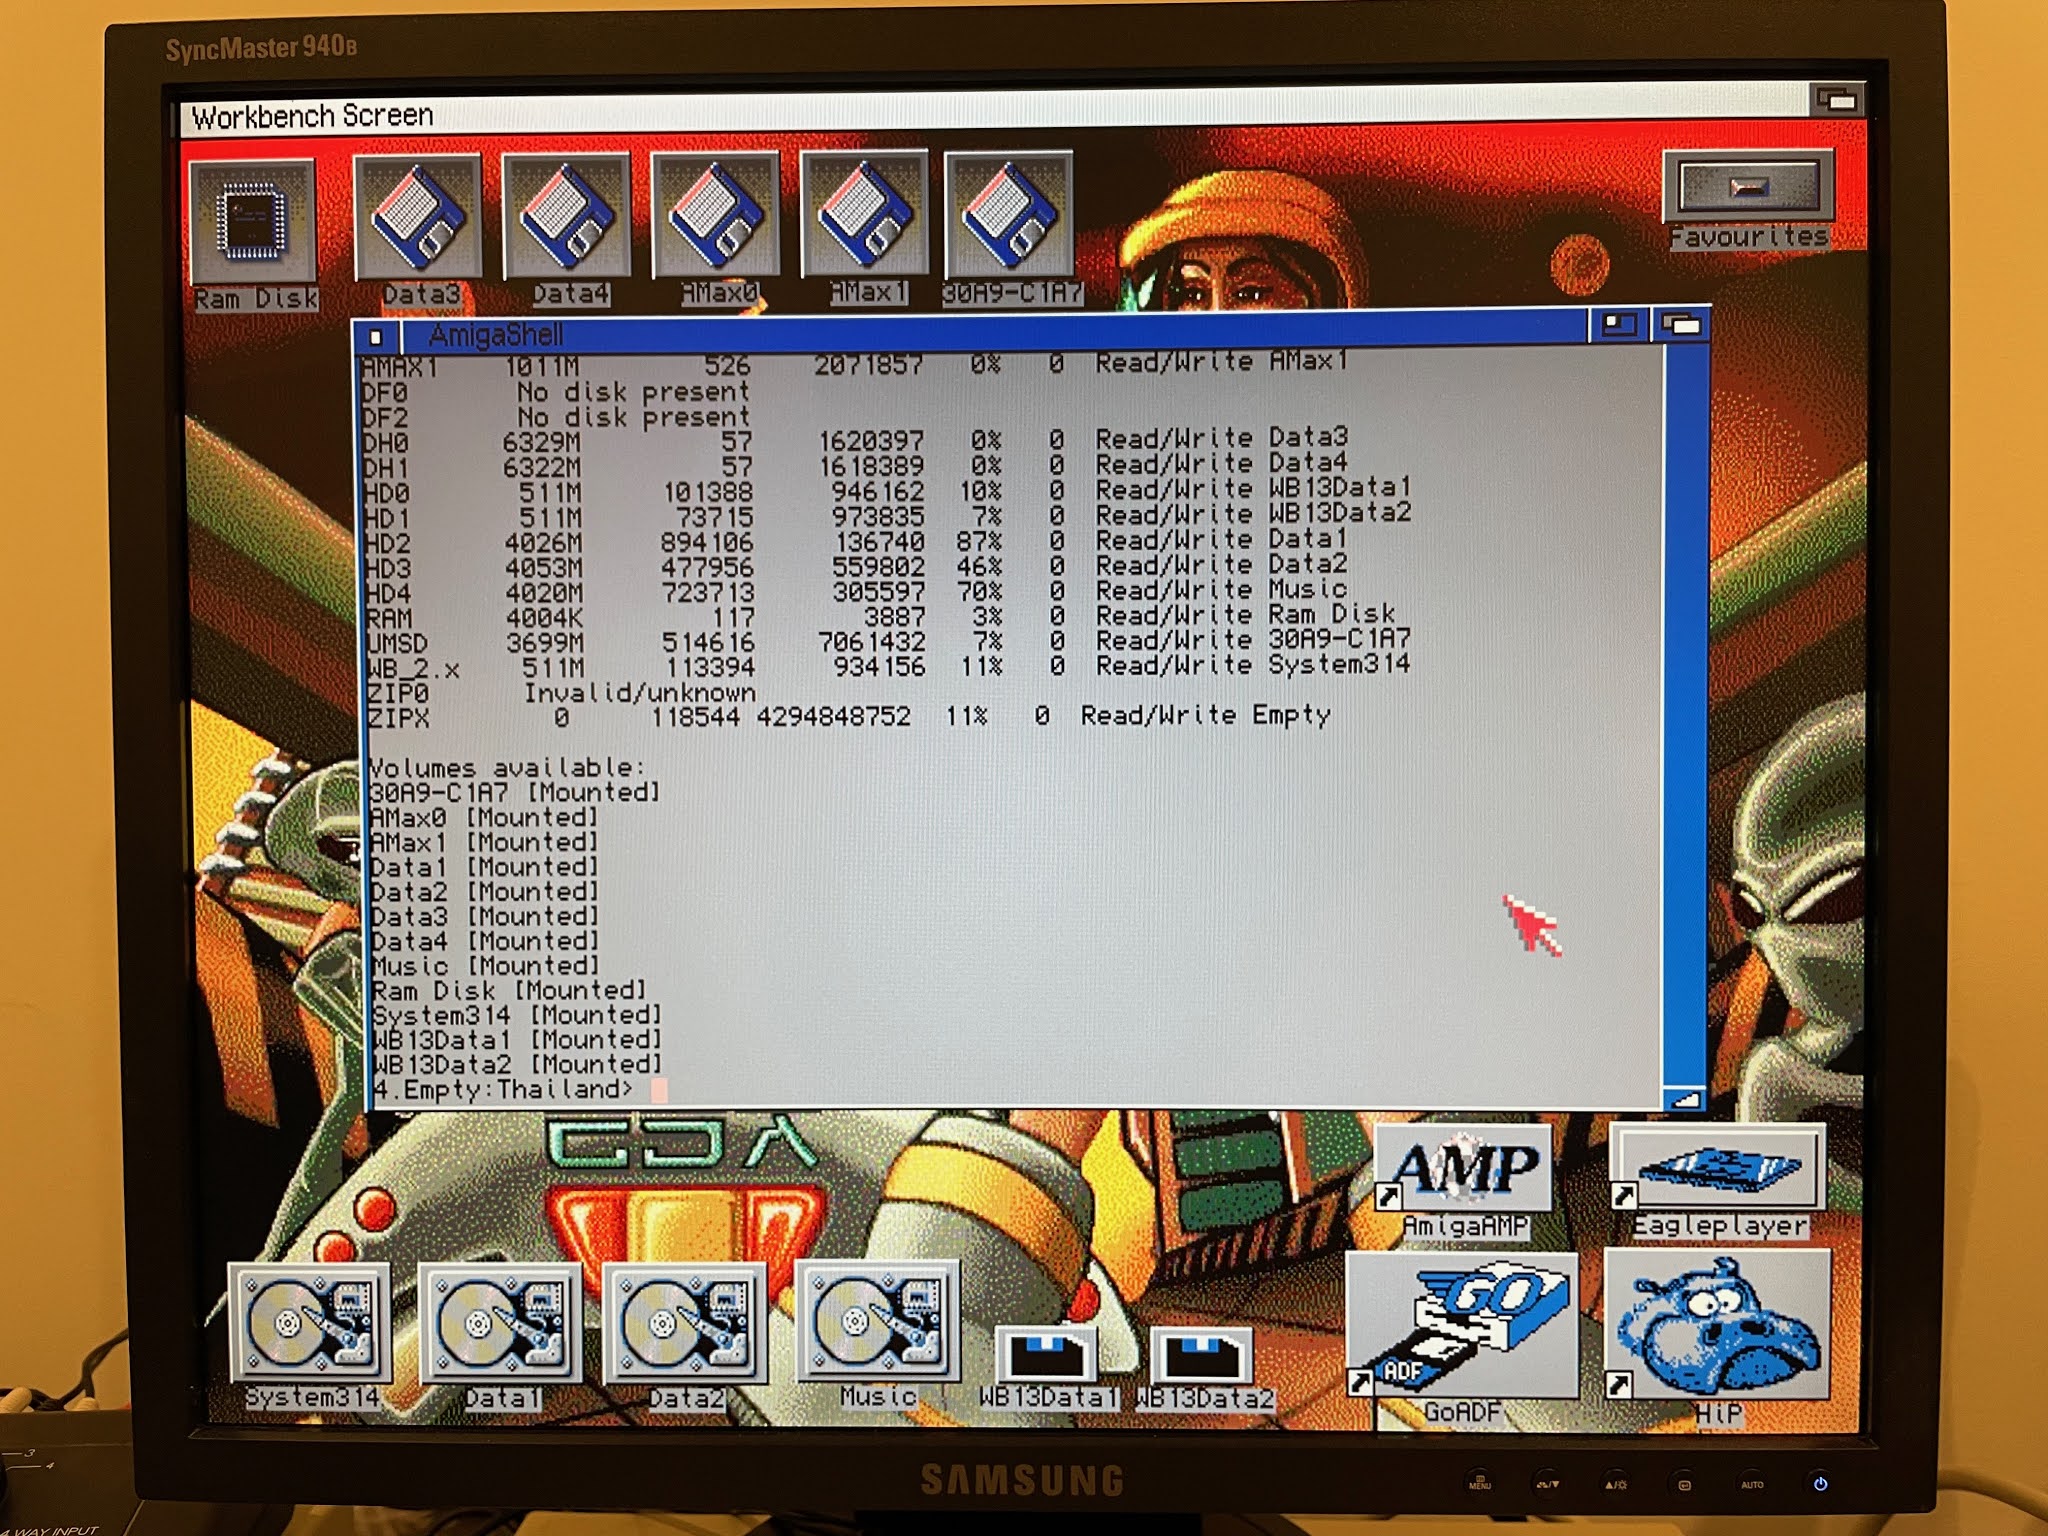Select the Data1 hard drive icon
This screenshot has height=1536, width=2048.
(x=500, y=1324)
